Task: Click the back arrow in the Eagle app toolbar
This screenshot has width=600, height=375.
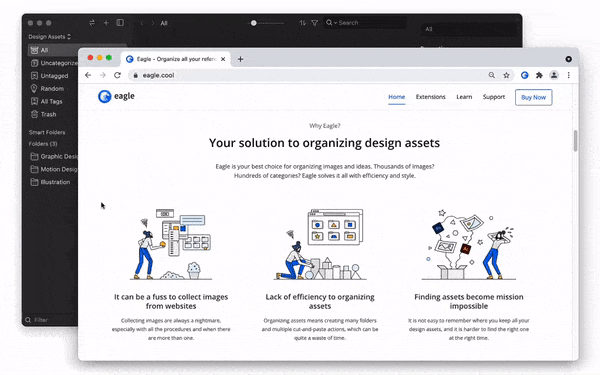Action: pos(142,23)
